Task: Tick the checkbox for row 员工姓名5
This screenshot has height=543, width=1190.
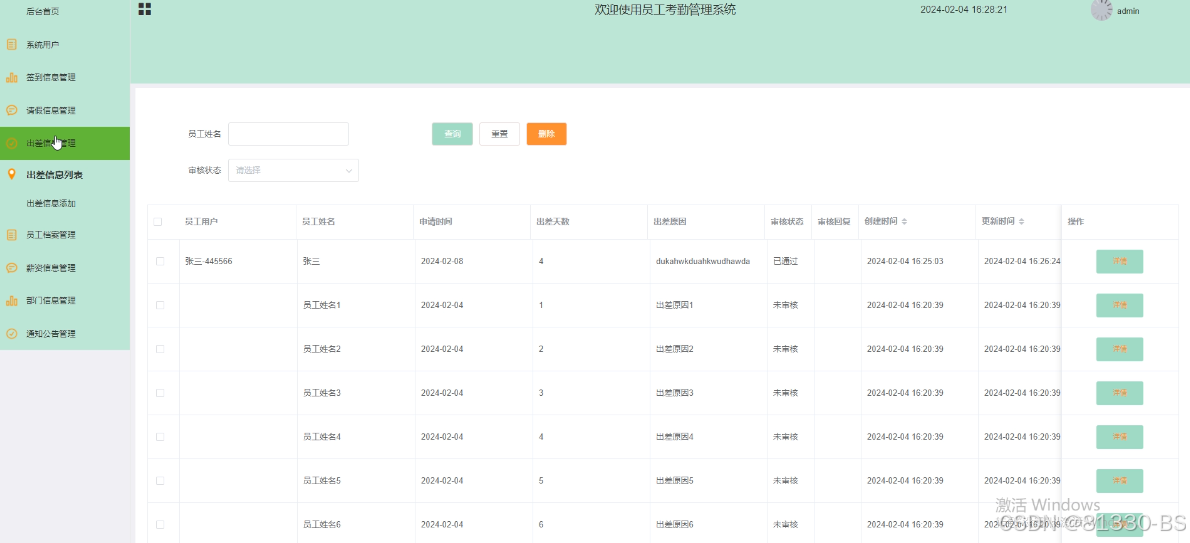Action: pos(160,481)
